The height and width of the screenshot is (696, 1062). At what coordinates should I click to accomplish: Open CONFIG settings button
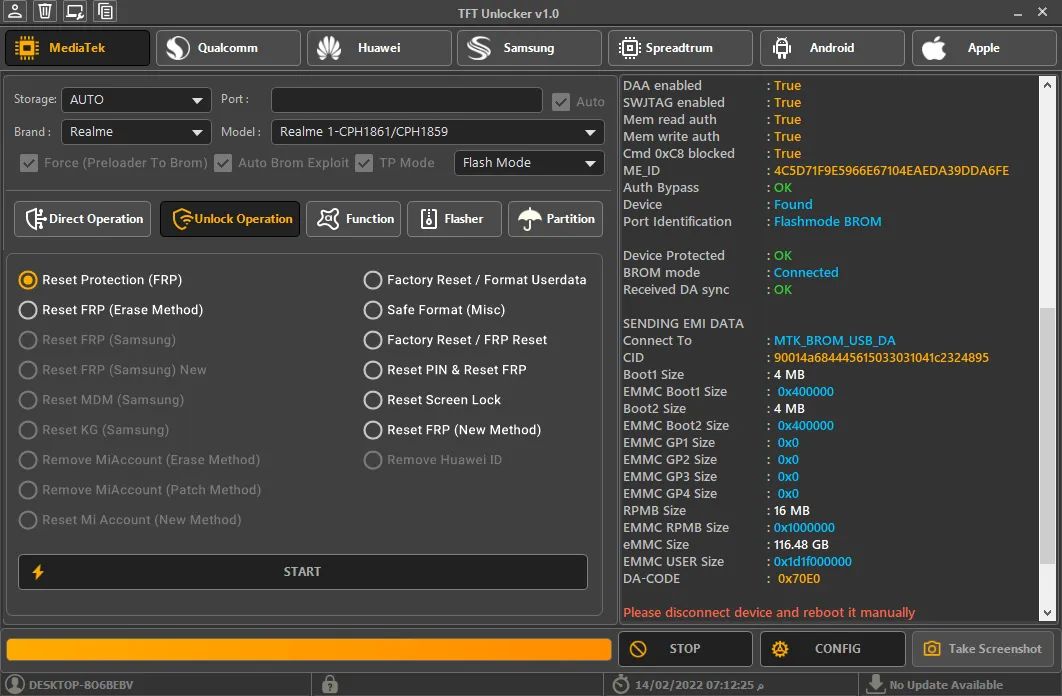coord(832,649)
